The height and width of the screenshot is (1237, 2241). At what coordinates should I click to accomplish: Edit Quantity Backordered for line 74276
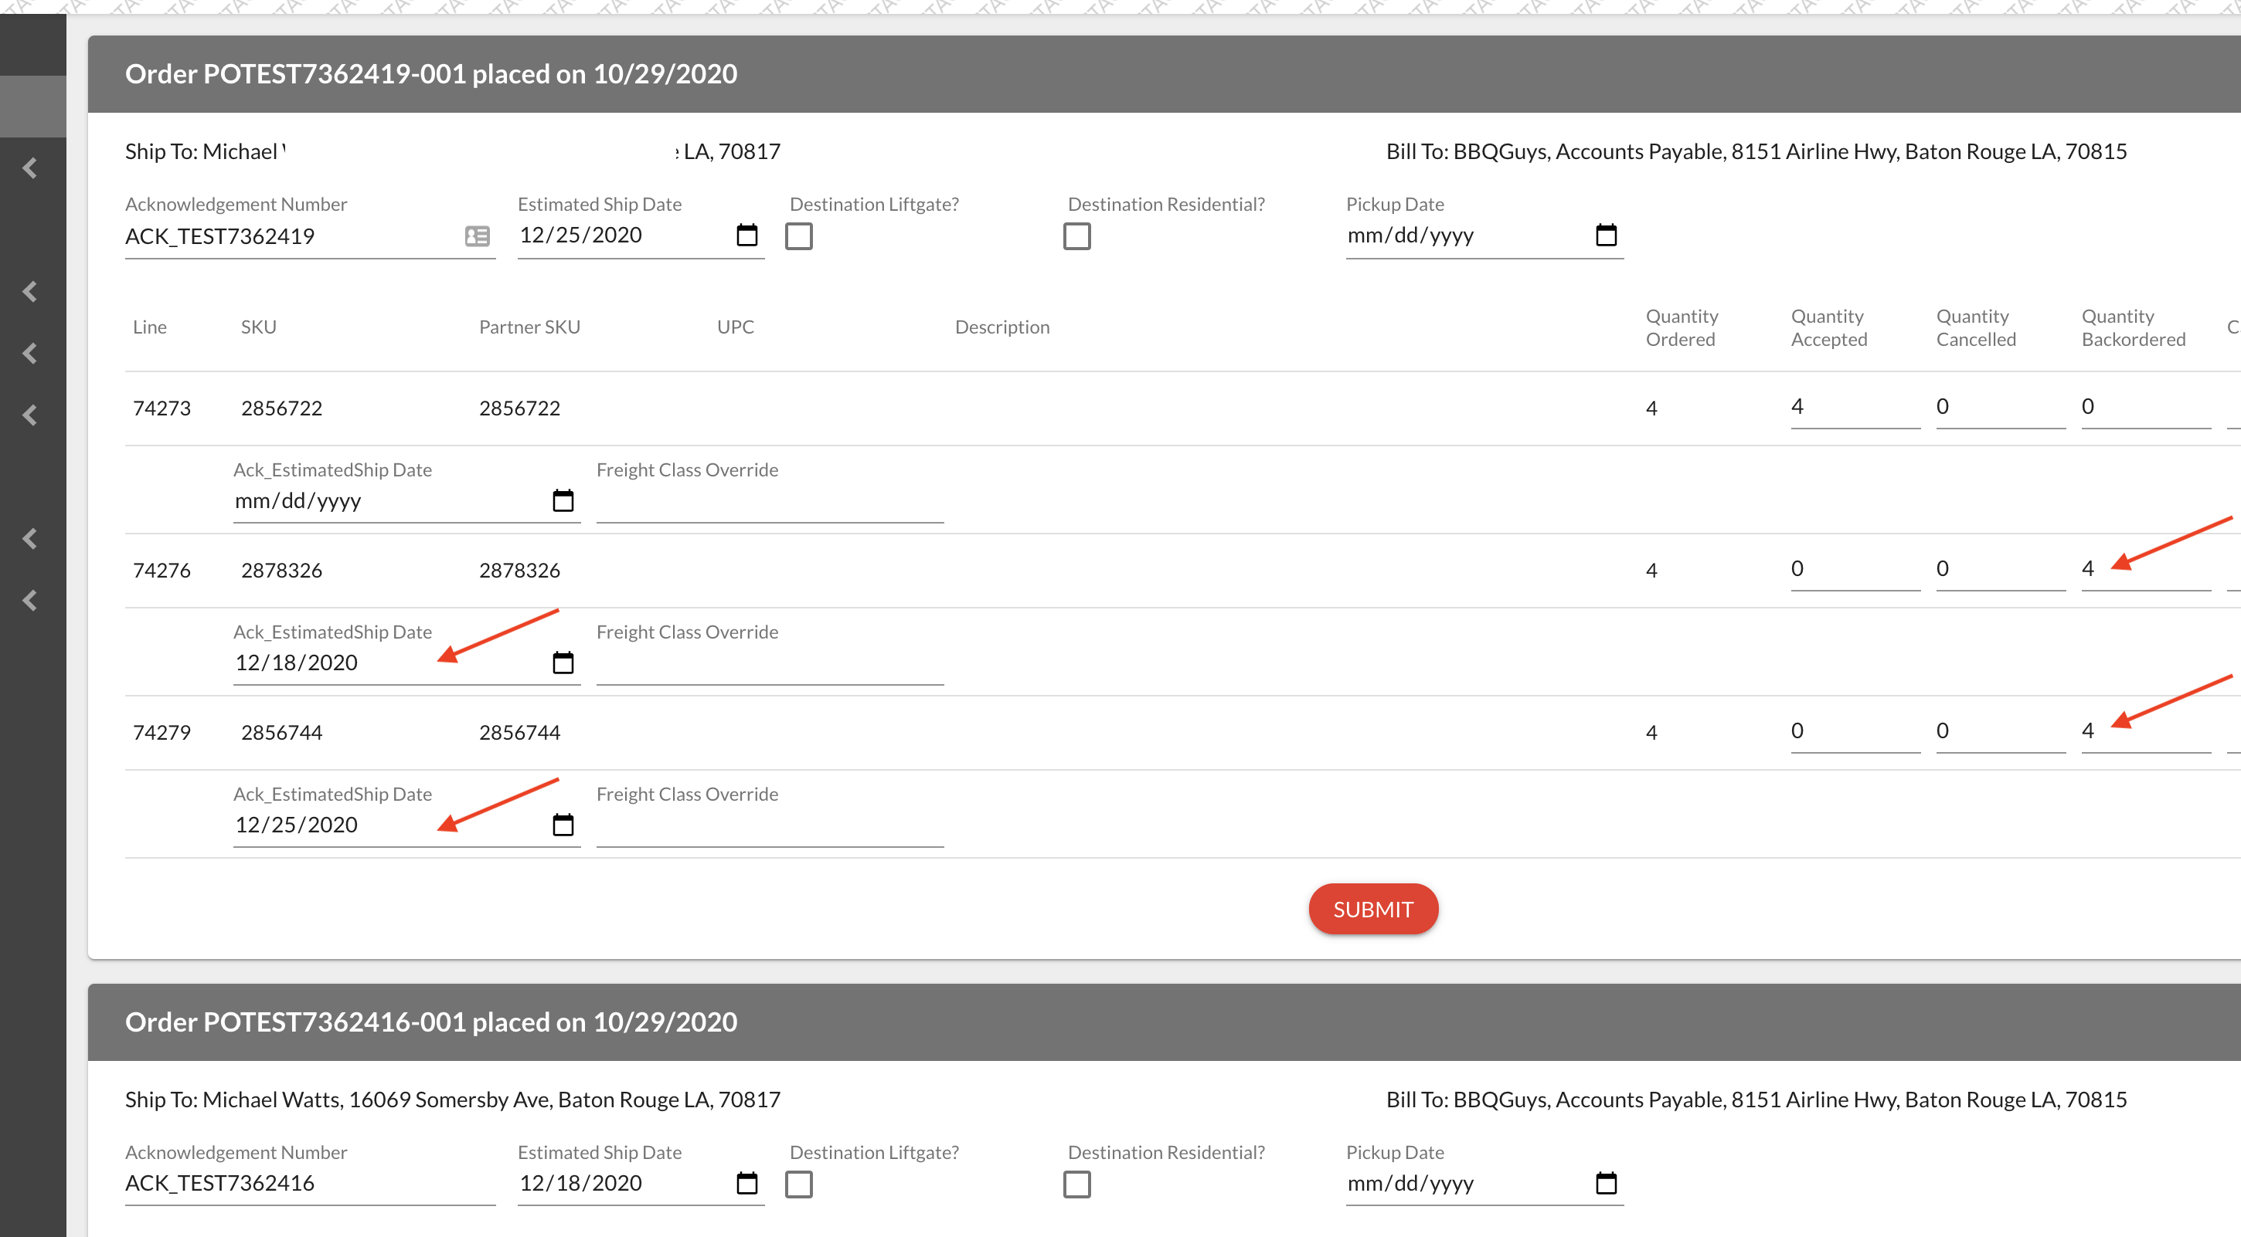(2144, 569)
